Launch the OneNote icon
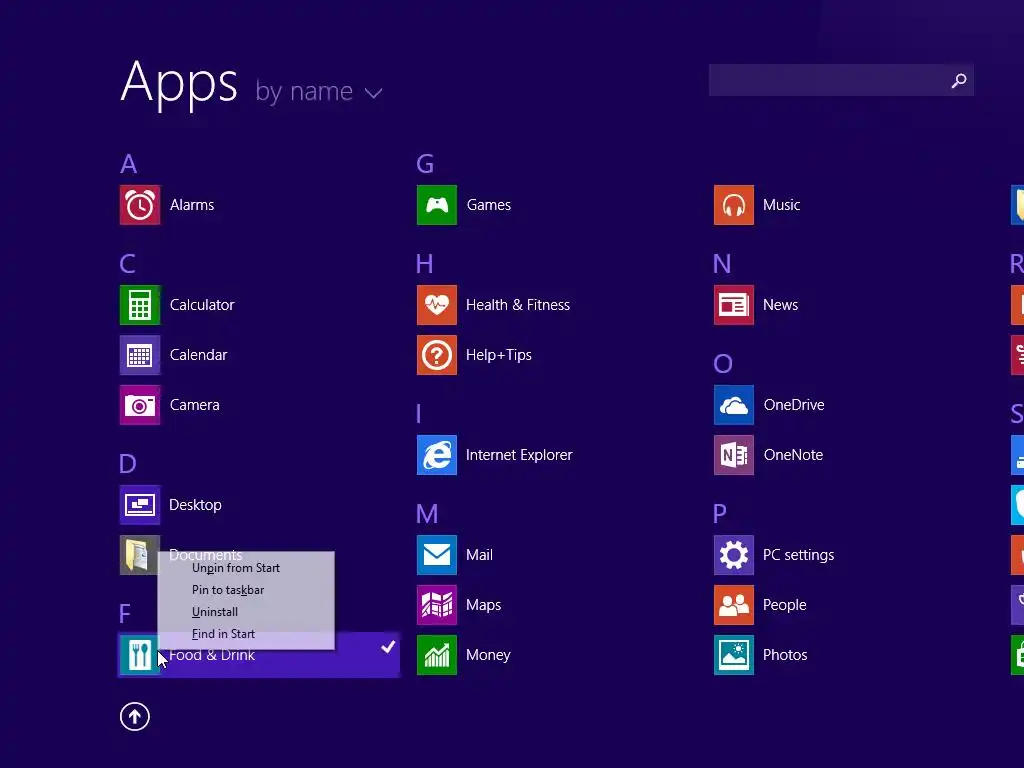The image size is (1024, 768). click(x=734, y=455)
